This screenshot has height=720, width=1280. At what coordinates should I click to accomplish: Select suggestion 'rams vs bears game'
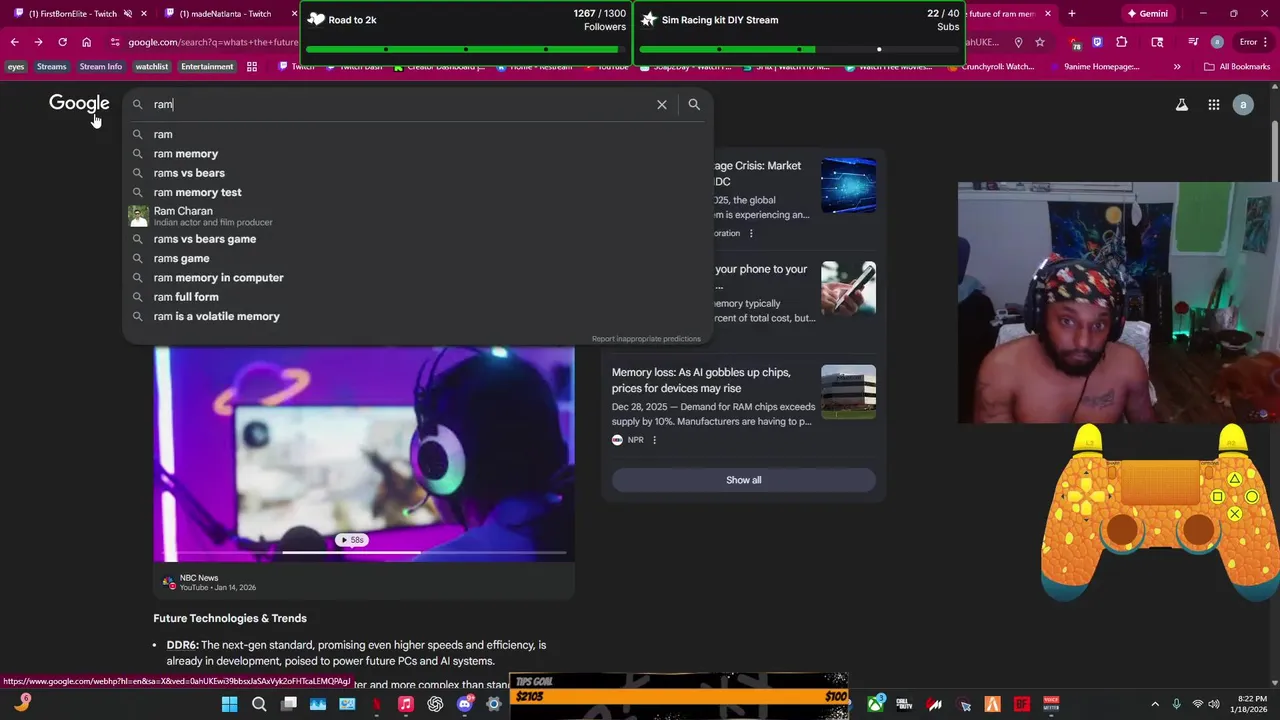(x=418, y=239)
